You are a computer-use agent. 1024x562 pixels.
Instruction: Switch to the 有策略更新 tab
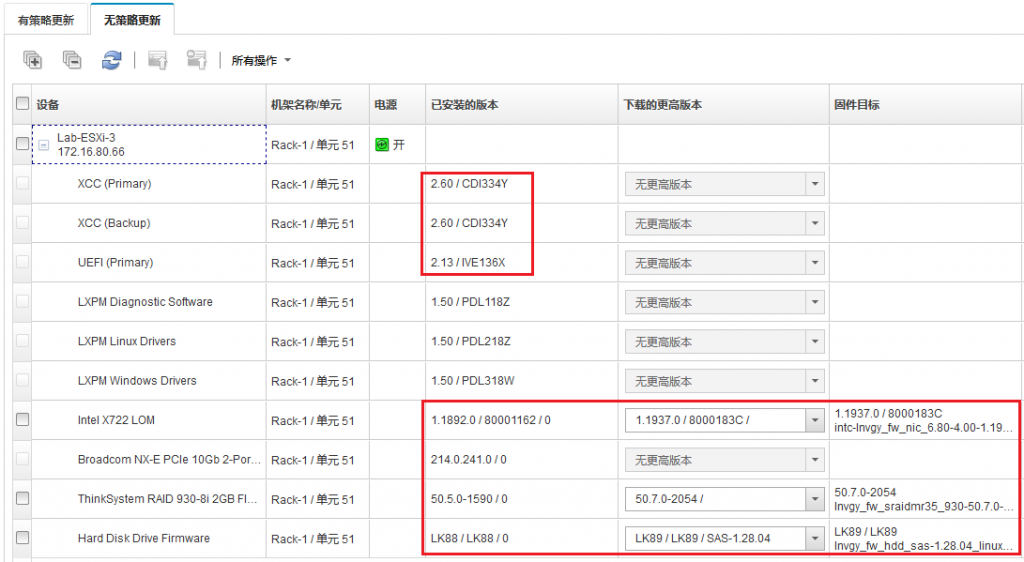[46, 20]
